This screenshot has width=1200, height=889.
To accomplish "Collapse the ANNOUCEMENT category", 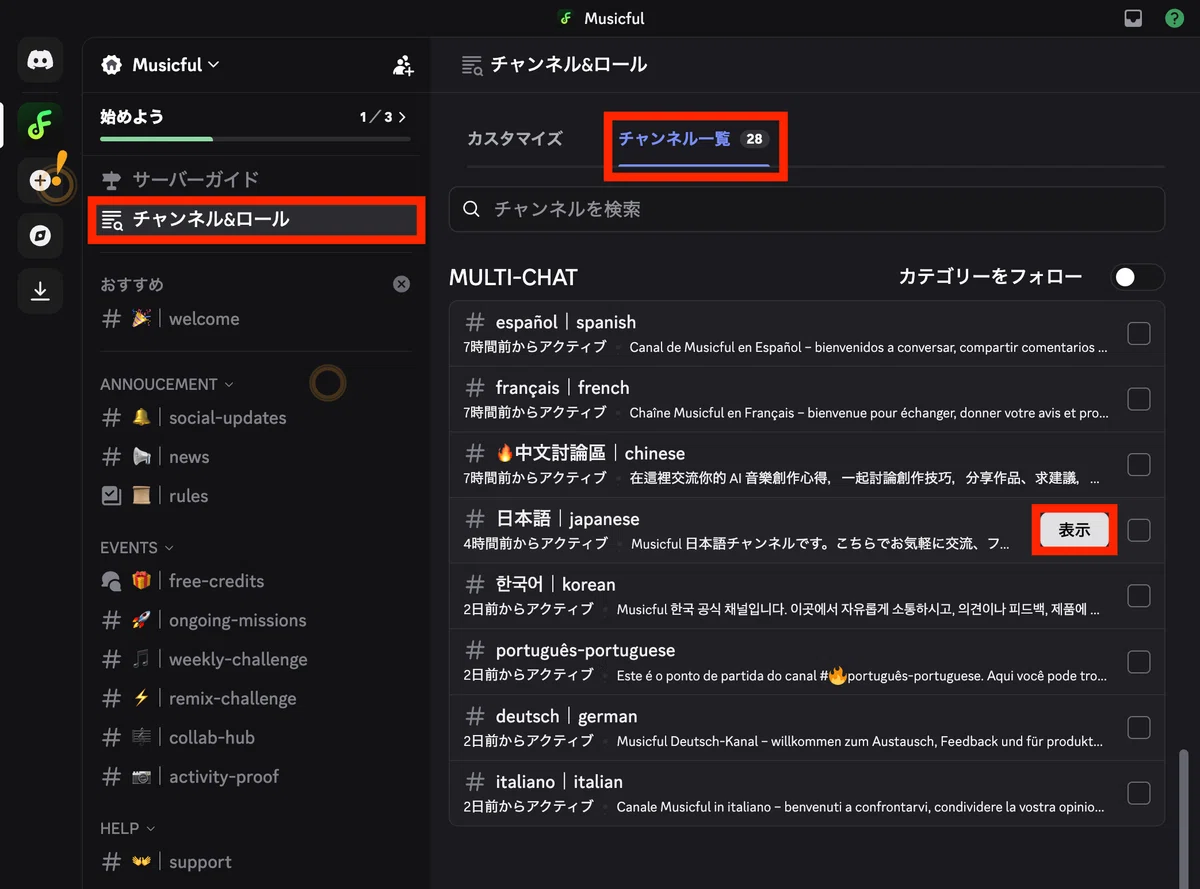I will pos(166,384).
